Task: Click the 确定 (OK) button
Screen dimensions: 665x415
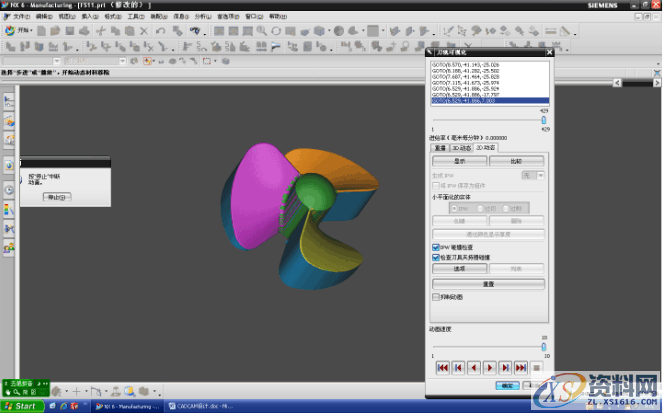Action: 508,384
